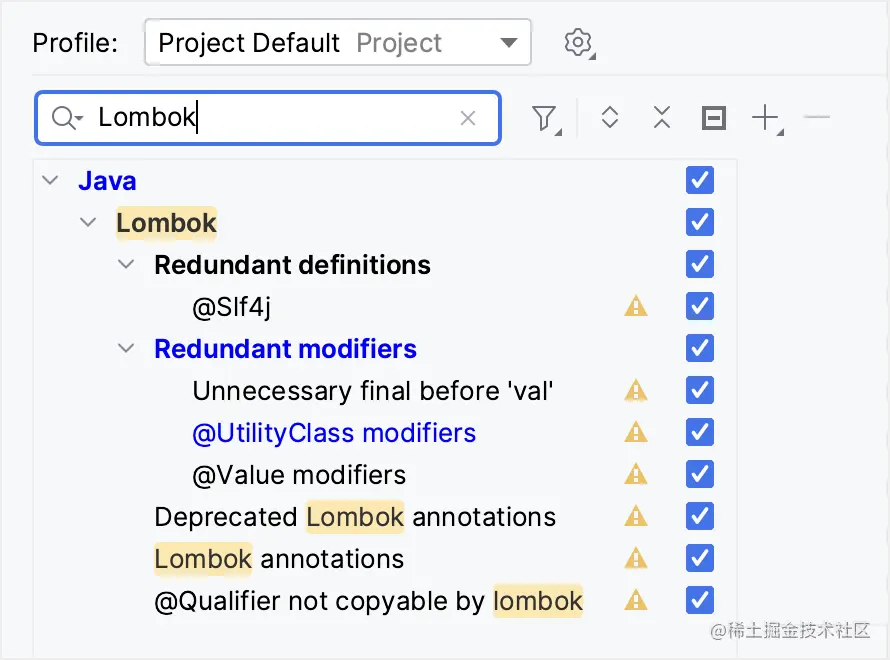Add a new custom inspection

[763, 117]
